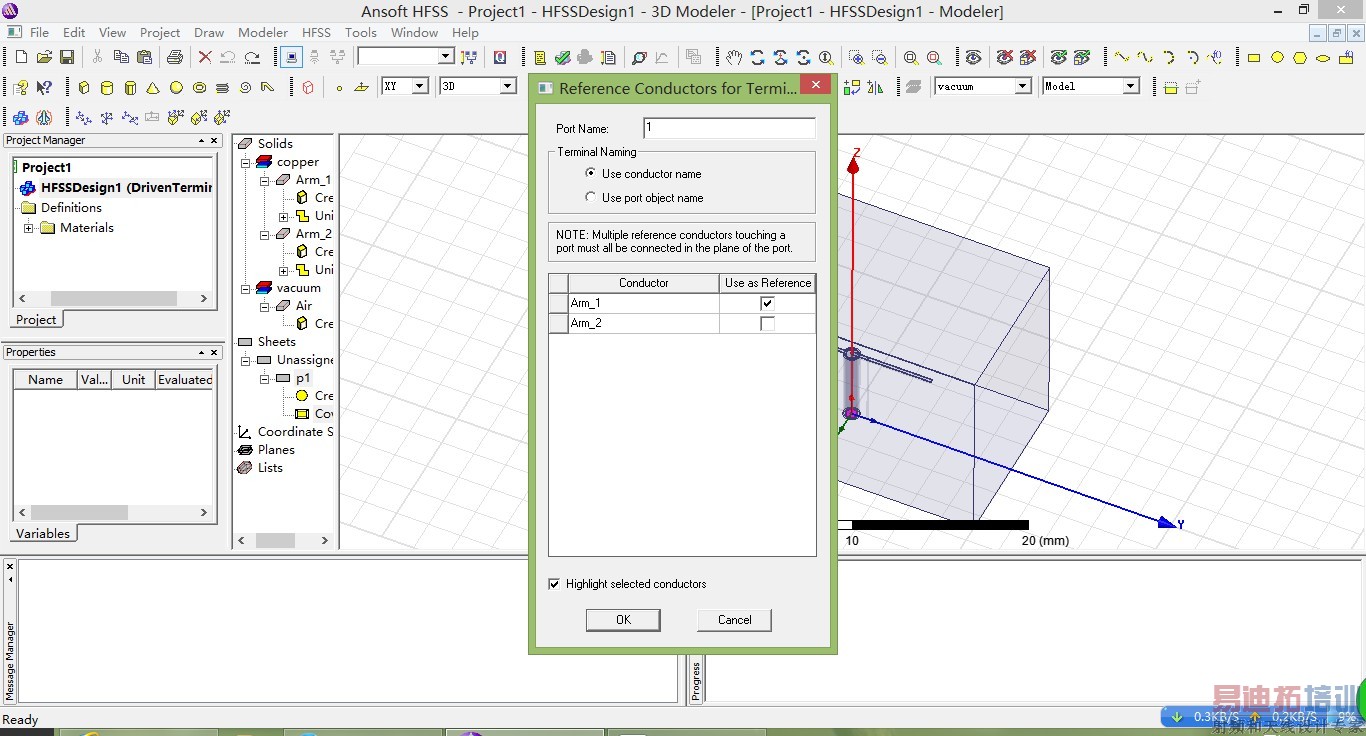Select the Draw sphere tool
Screen dimensions: 1366x736
[176, 88]
